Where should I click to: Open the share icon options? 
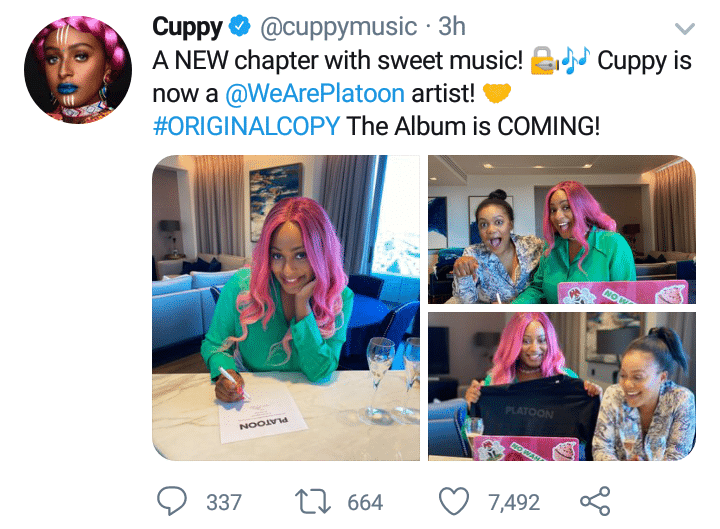pos(595,501)
